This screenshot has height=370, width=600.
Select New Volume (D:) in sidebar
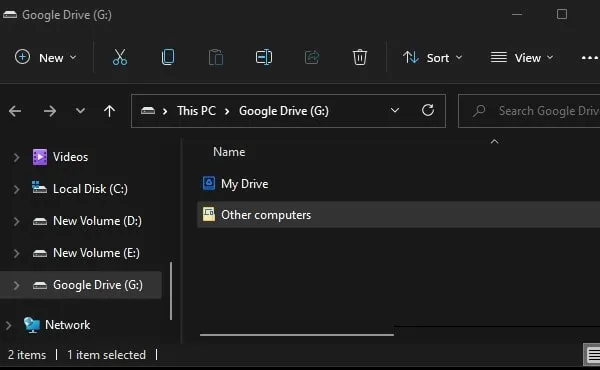97,221
